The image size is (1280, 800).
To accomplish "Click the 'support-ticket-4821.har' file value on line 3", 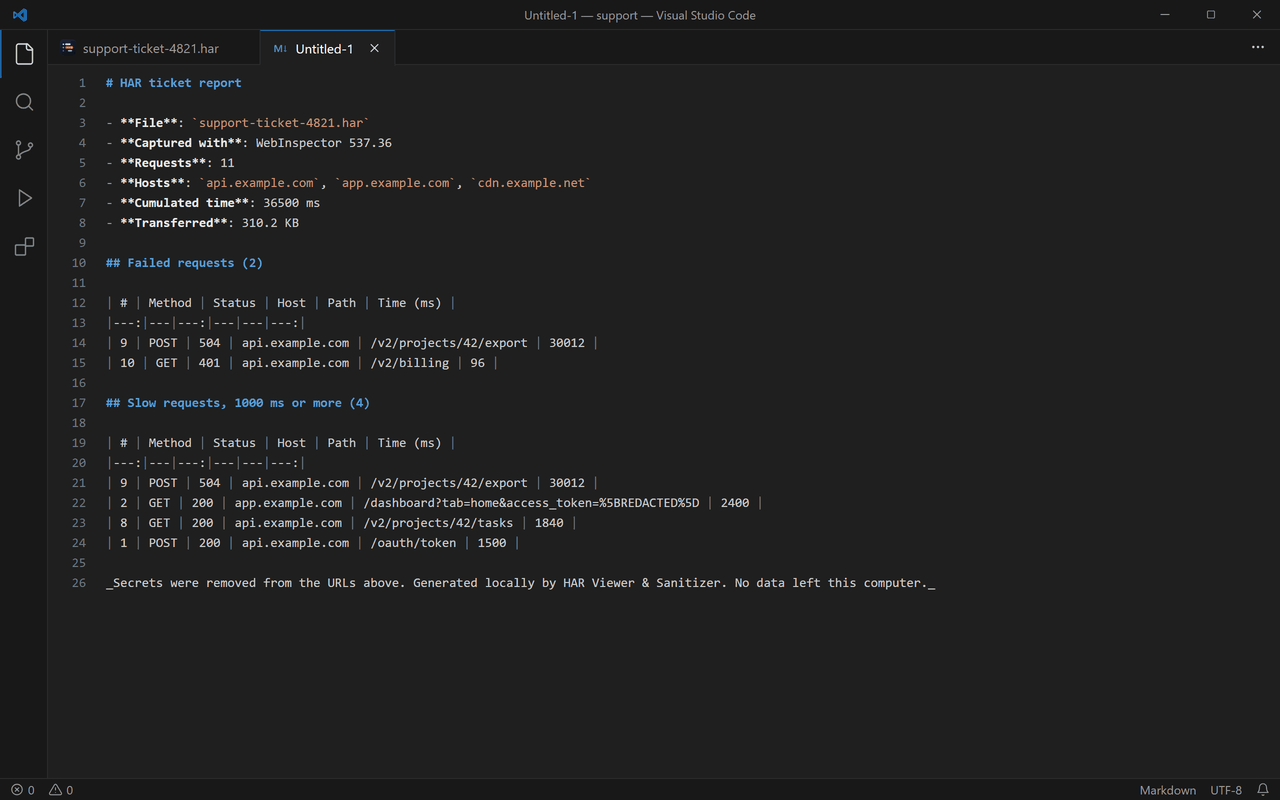I will [x=281, y=123].
